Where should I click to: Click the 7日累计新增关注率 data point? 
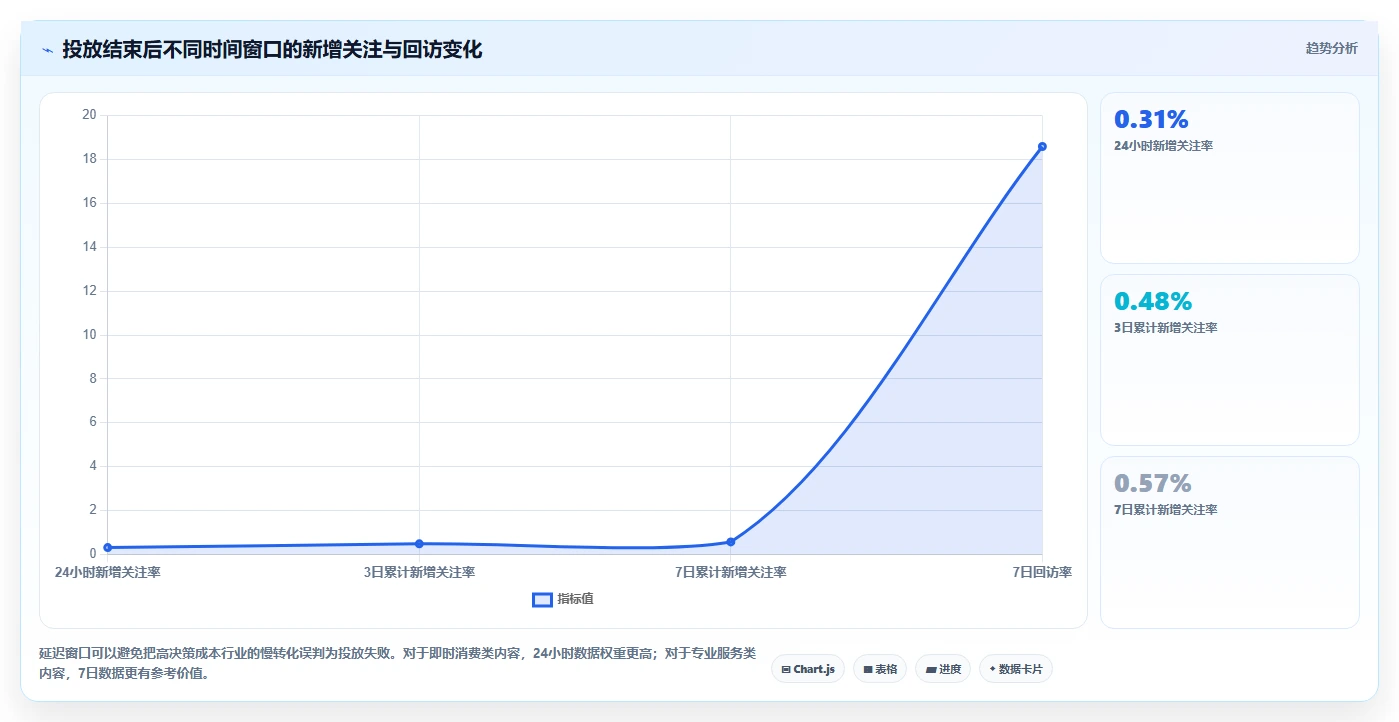click(731, 542)
